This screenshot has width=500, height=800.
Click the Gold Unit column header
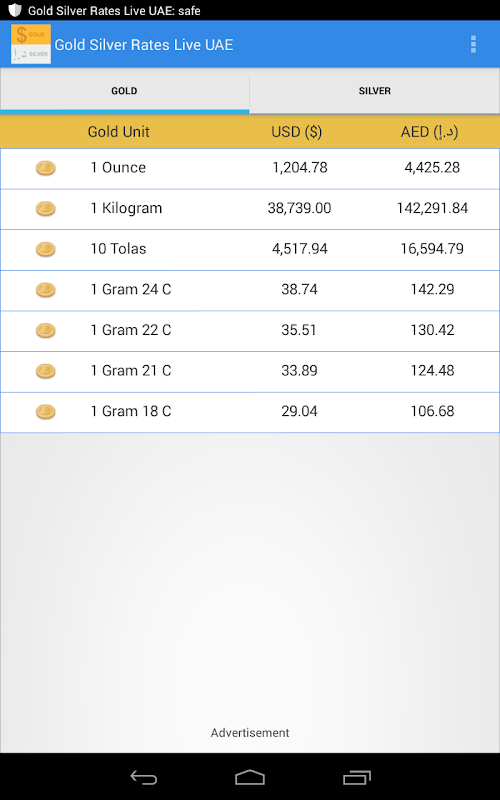[x=118, y=132]
